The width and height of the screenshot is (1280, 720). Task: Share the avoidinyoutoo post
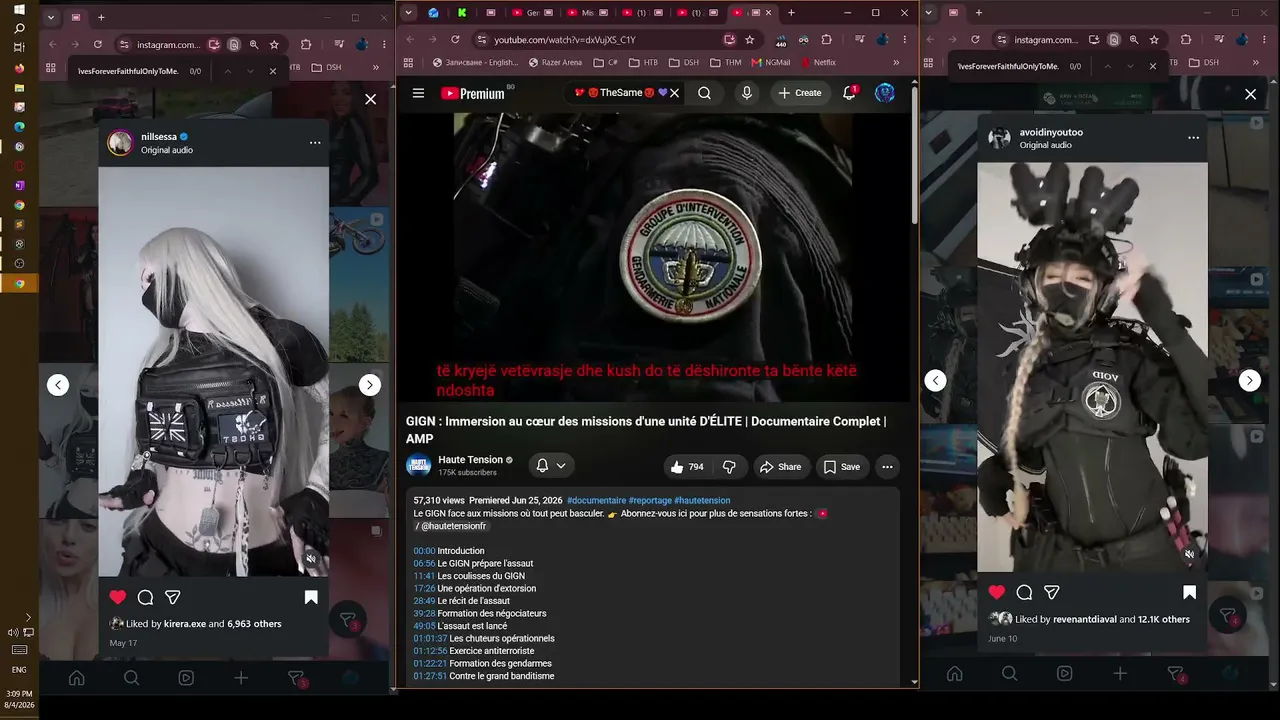click(1051, 592)
